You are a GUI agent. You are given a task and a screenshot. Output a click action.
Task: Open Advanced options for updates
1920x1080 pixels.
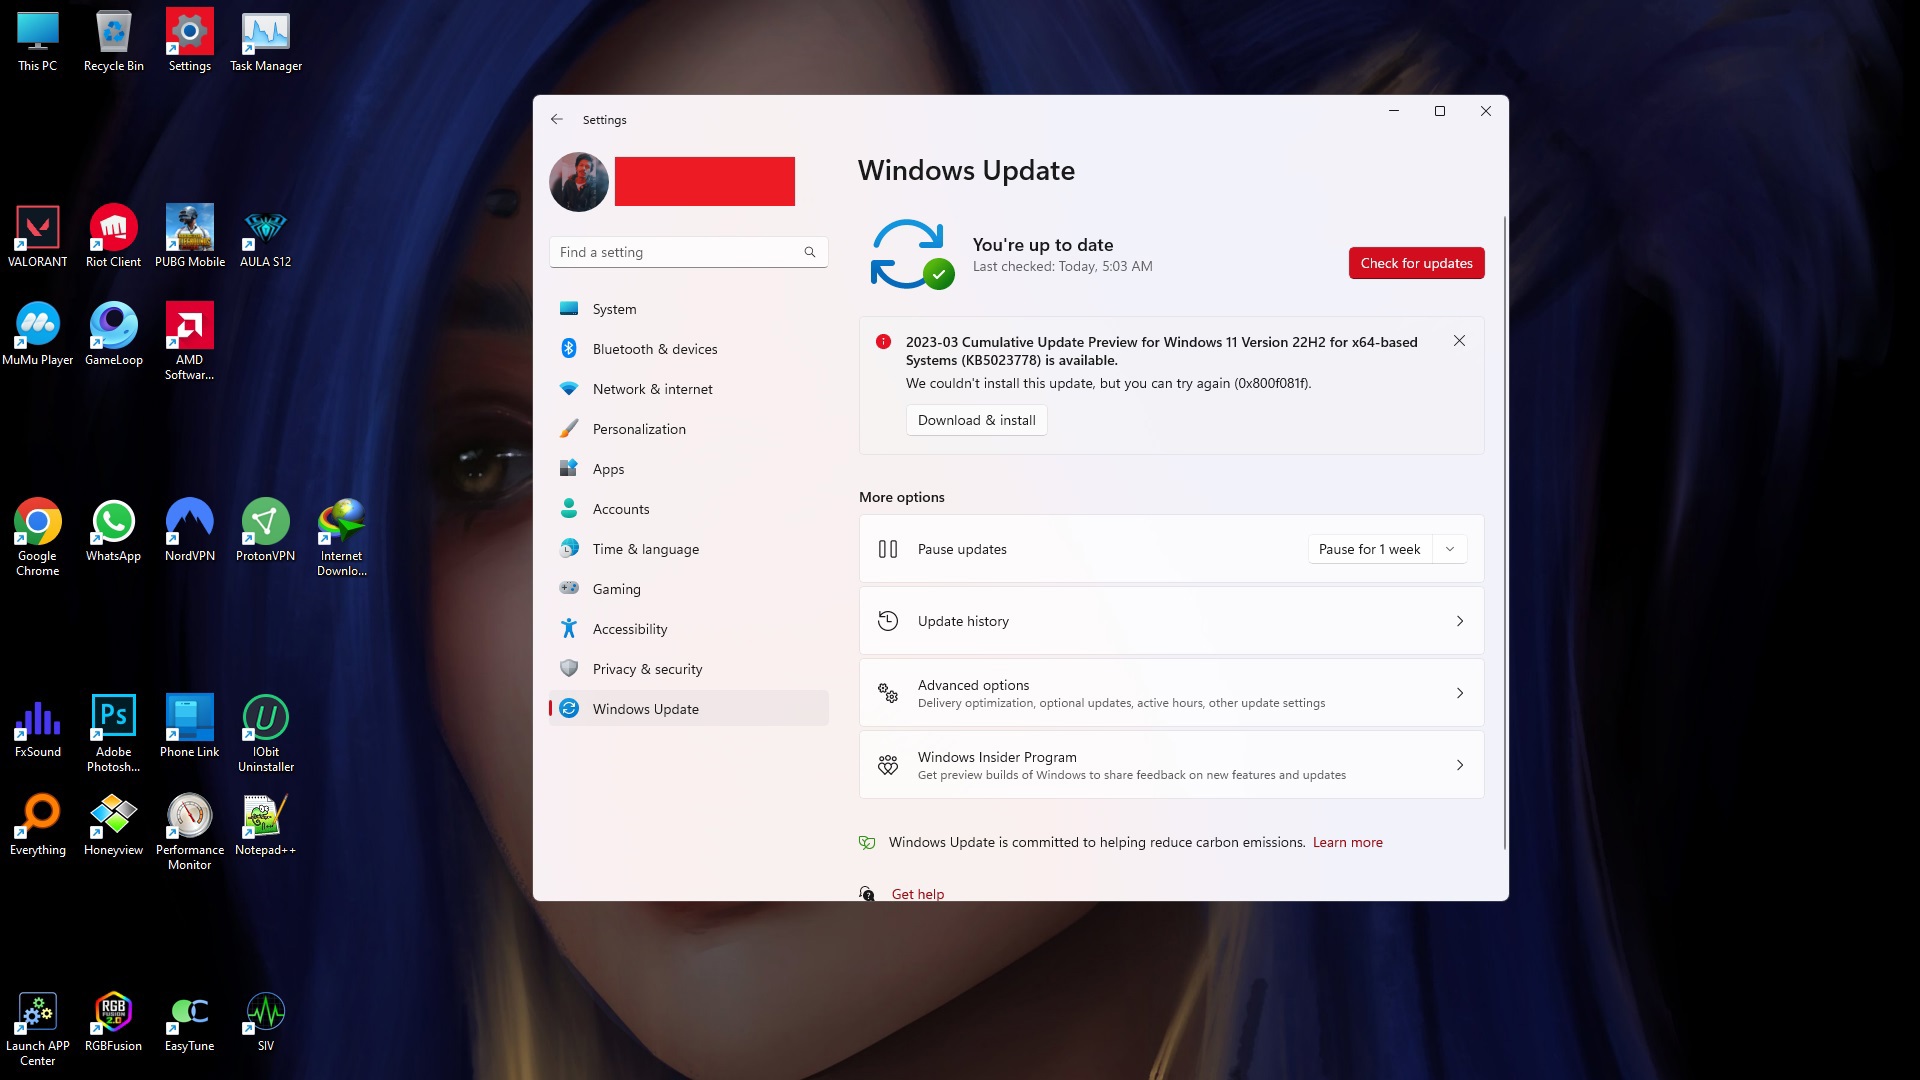1171,693
